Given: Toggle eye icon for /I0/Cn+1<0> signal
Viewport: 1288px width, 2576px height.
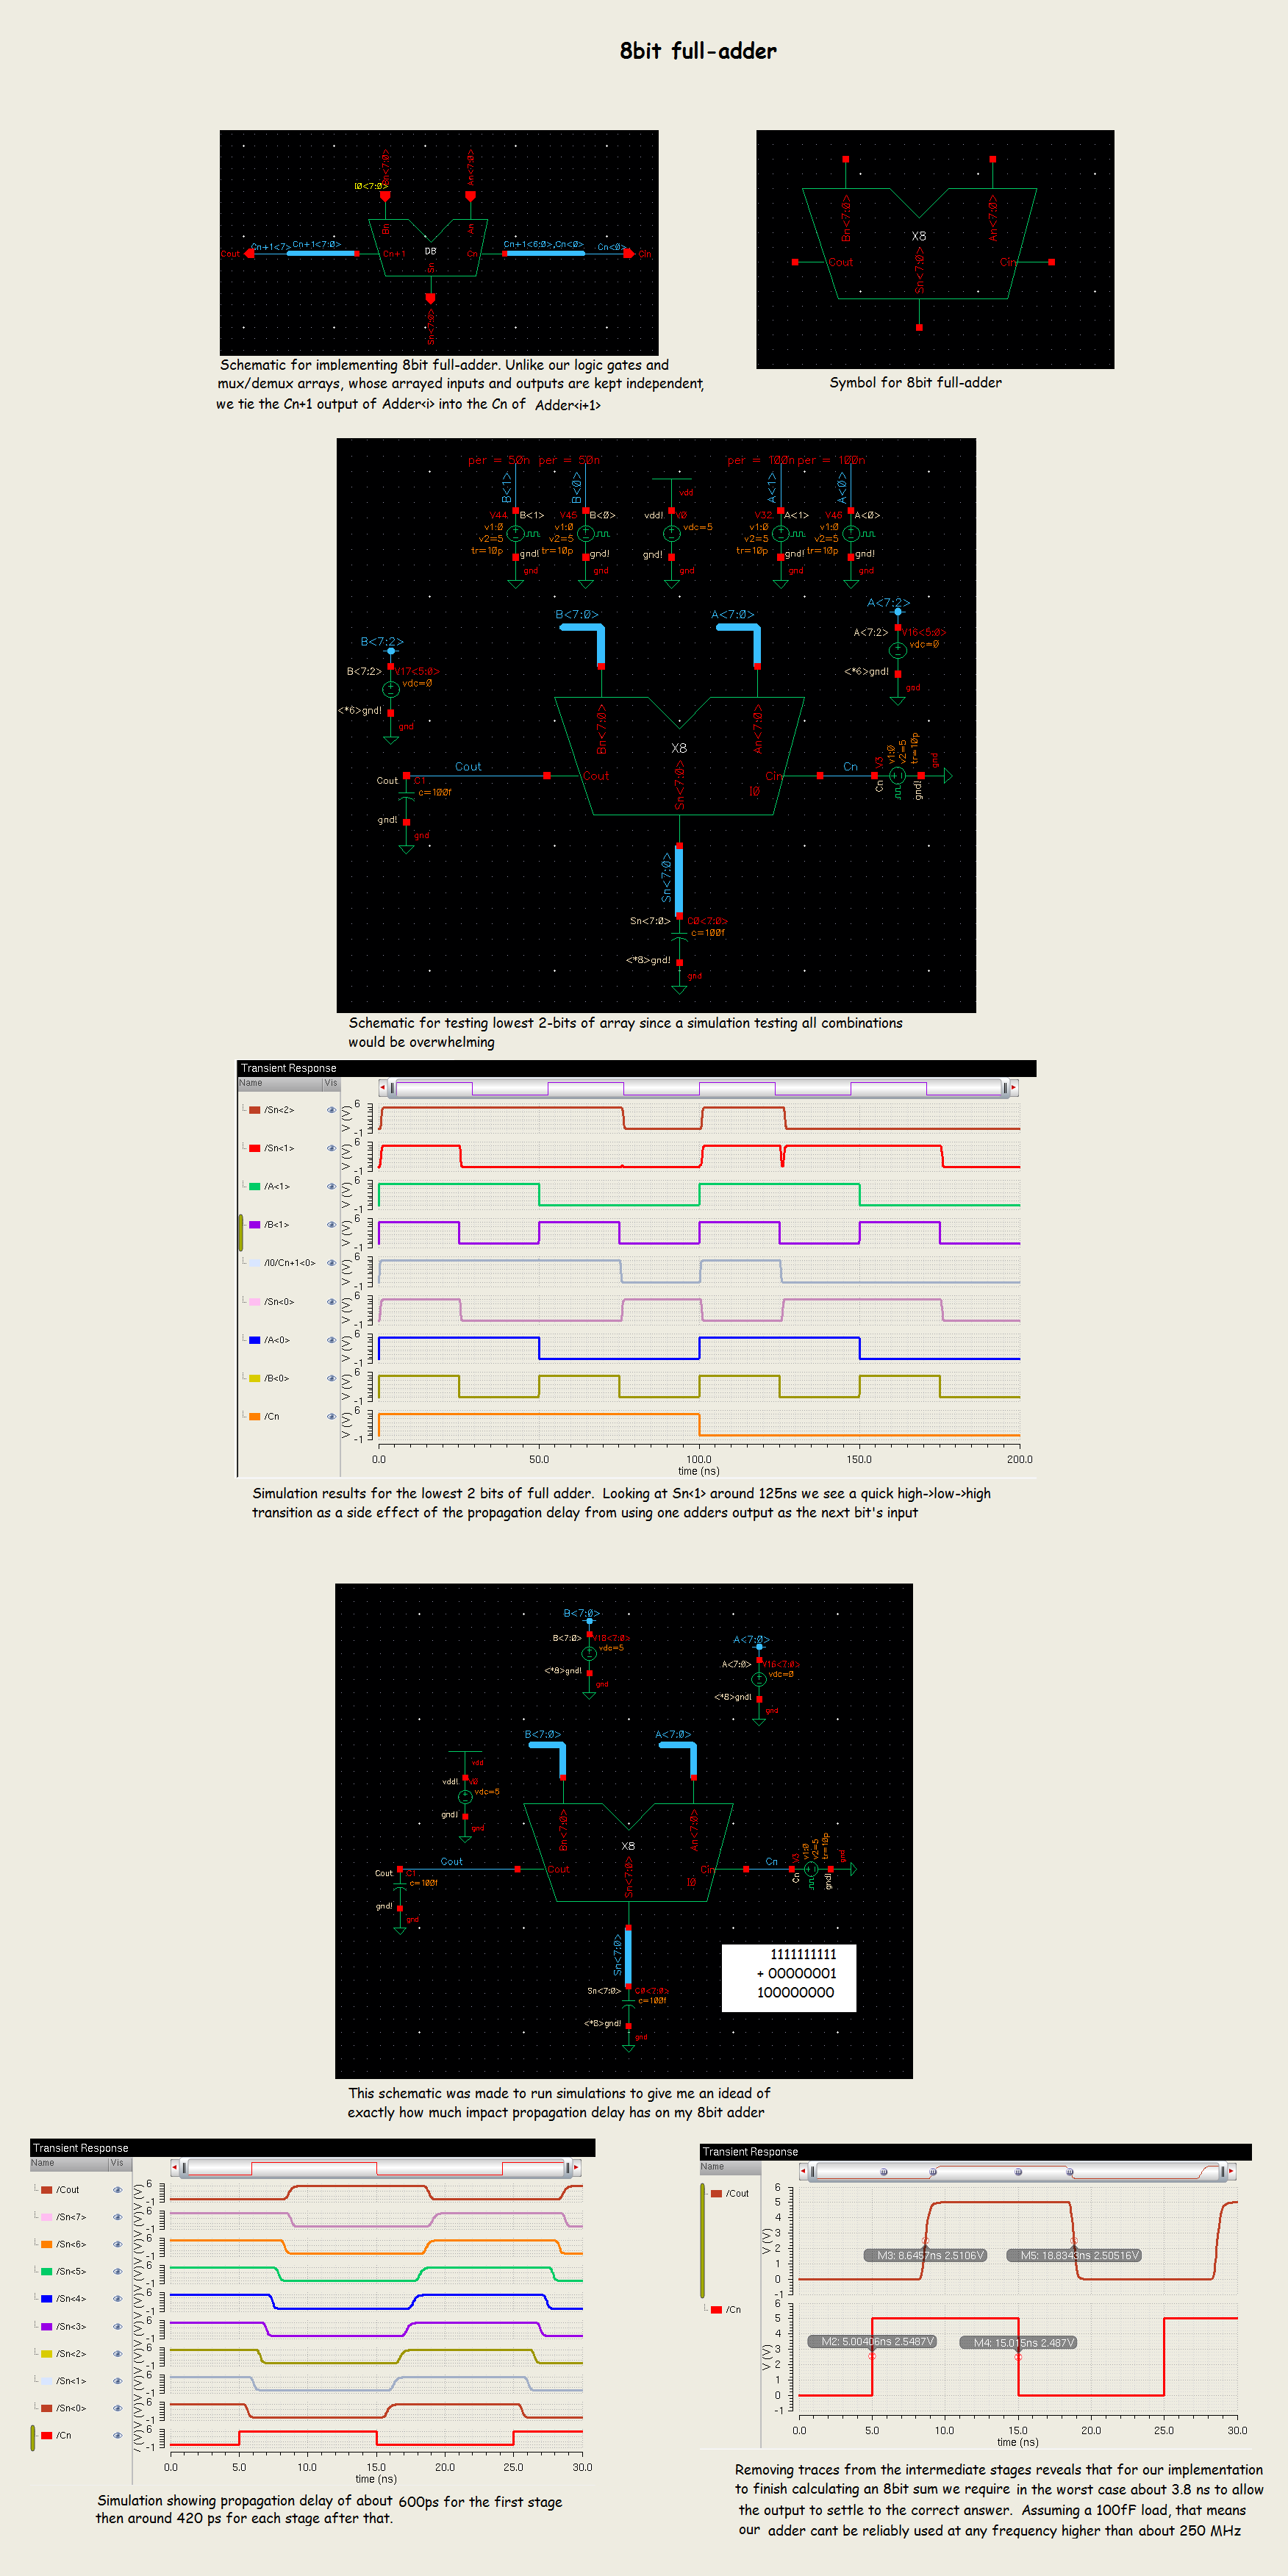Looking at the screenshot, I should point(331,1263).
